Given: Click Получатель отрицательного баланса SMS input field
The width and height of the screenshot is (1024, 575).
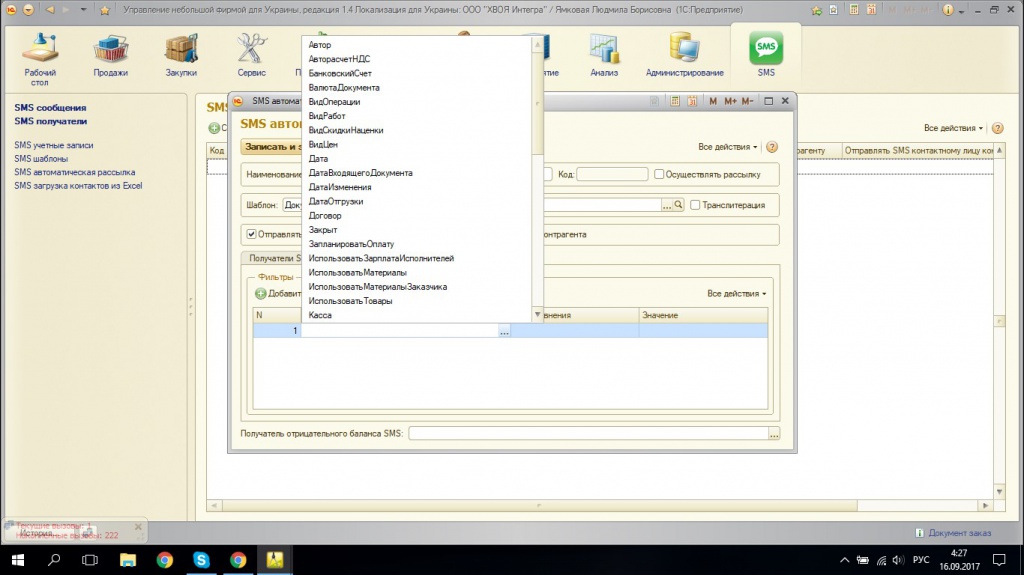Looking at the screenshot, I should coord(588,434).
